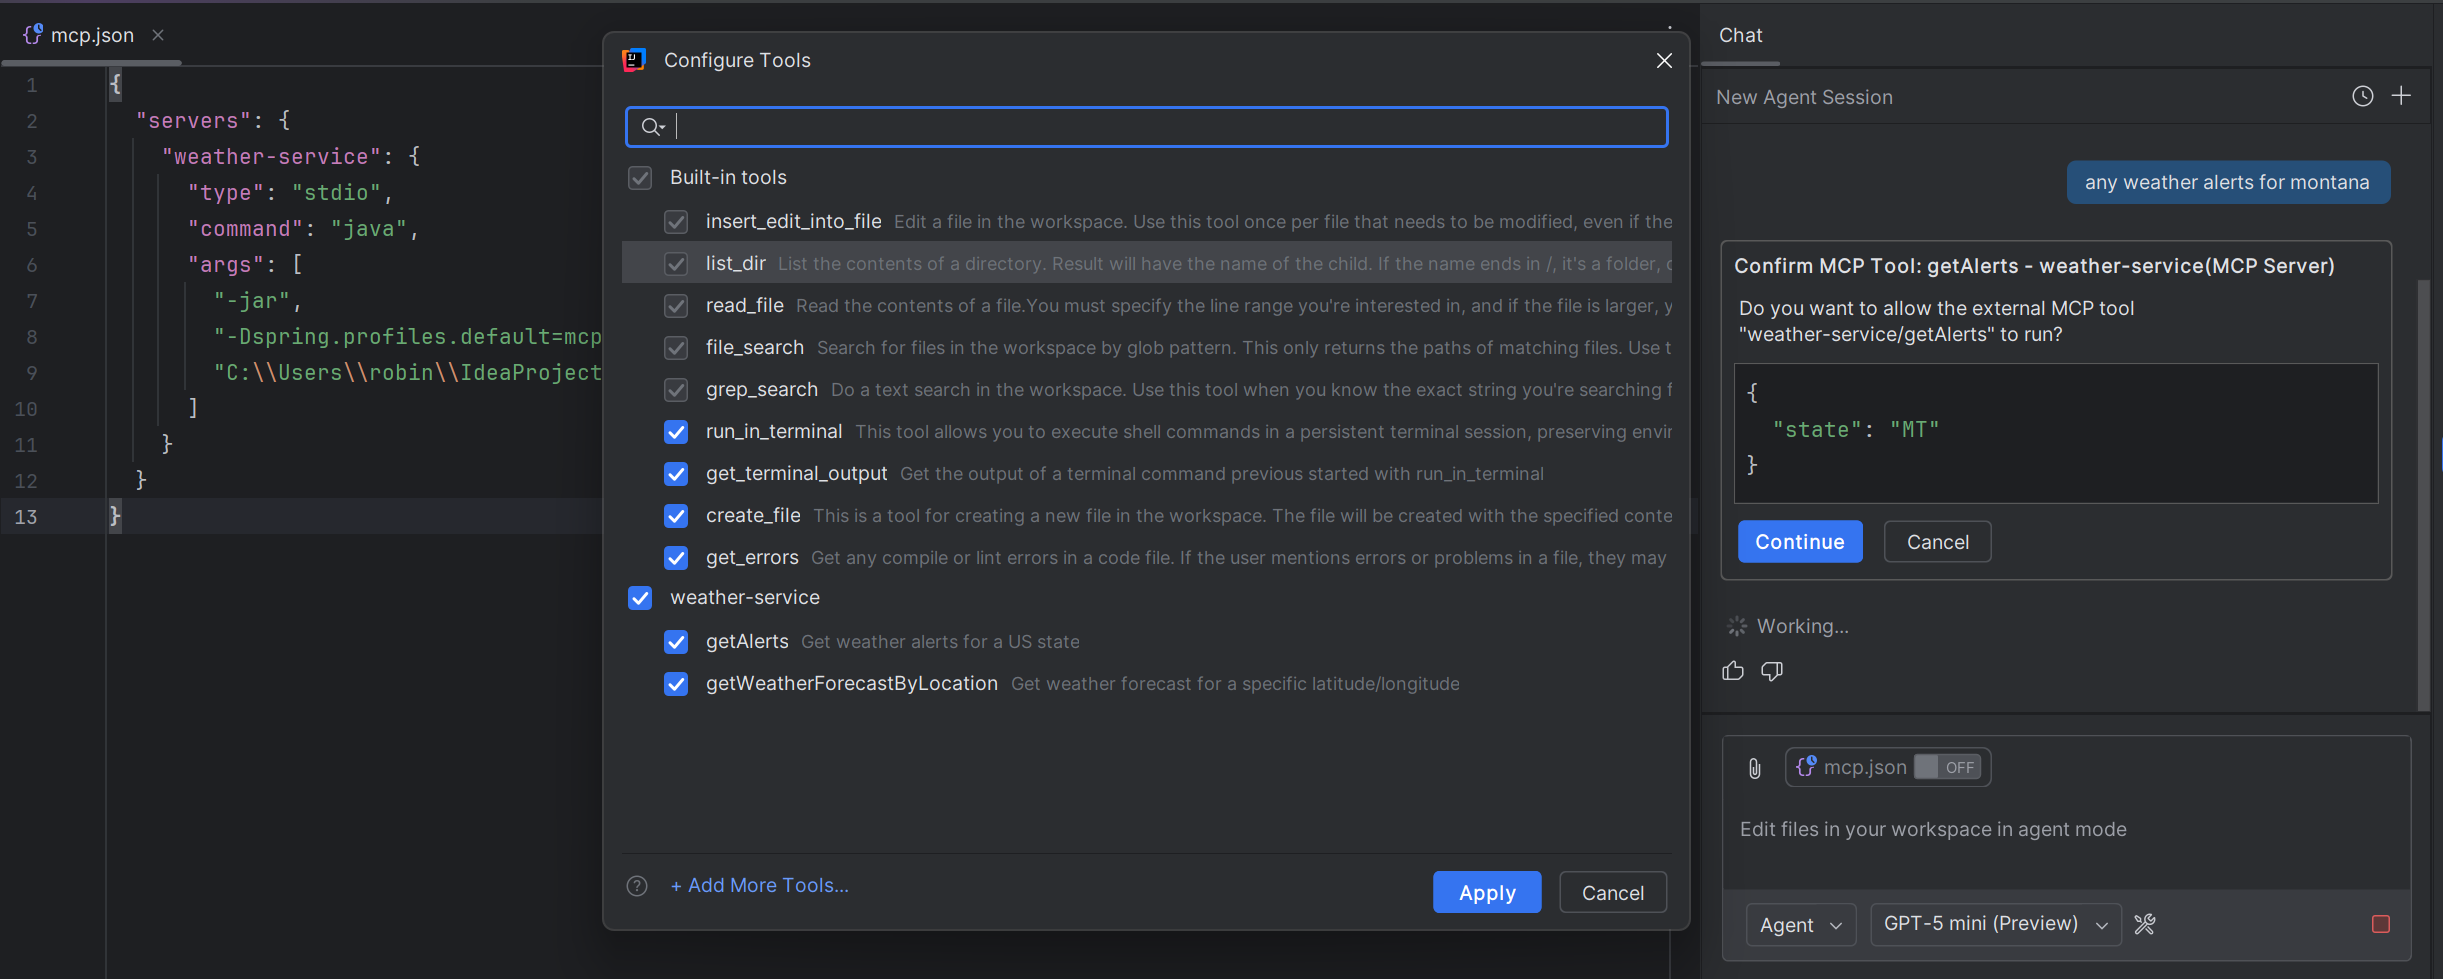Uncheck the weather-service server checkbox
2443x979 pixels.
pos(640,598)
